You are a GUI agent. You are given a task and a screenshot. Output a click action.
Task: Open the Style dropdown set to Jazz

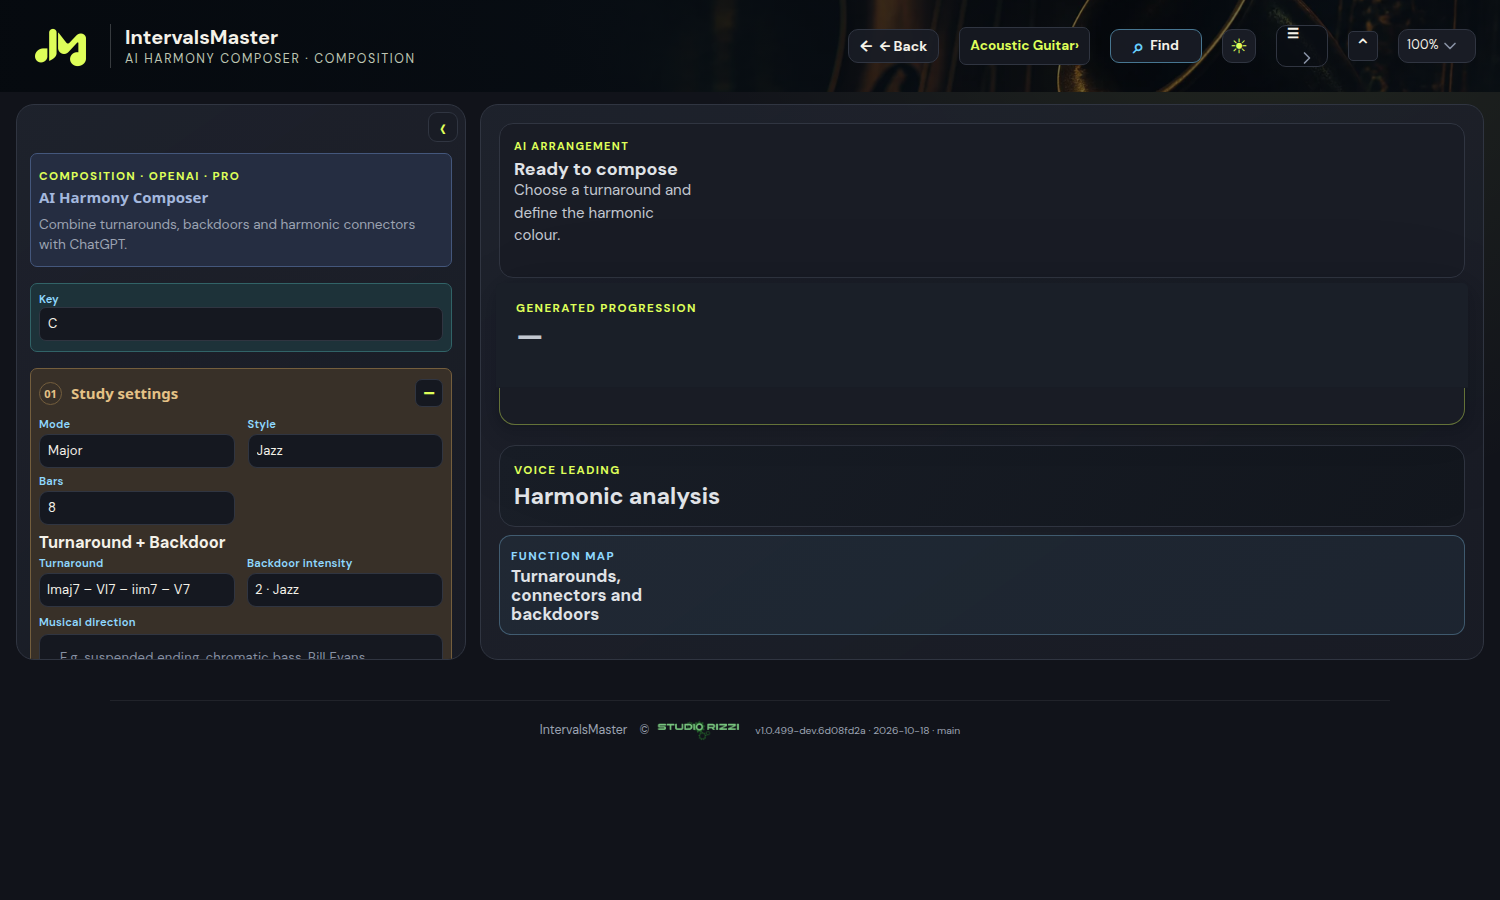tap(345, 451)
